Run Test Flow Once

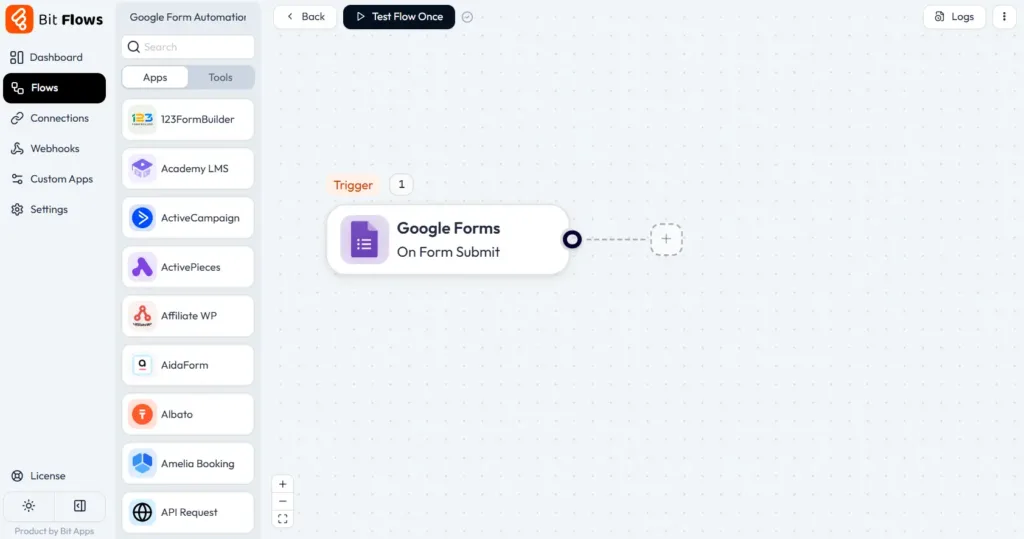pos(399,17)
